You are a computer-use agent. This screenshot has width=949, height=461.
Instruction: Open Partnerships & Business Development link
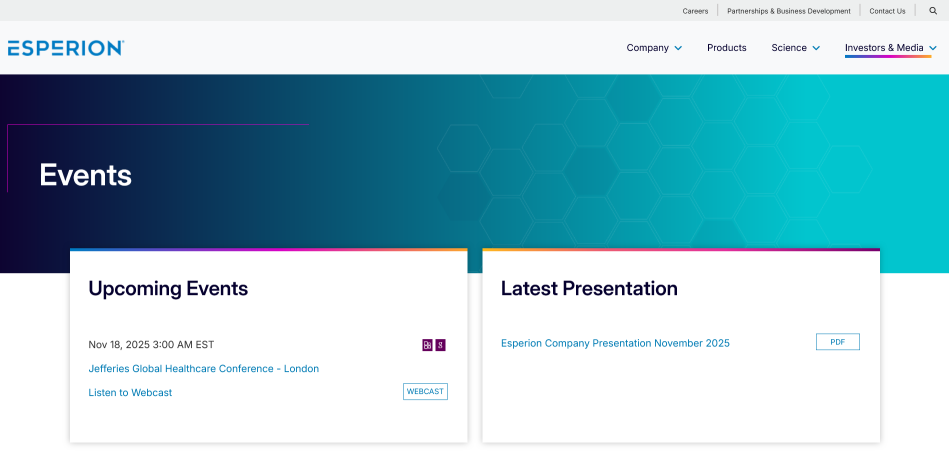click(788, 11)
